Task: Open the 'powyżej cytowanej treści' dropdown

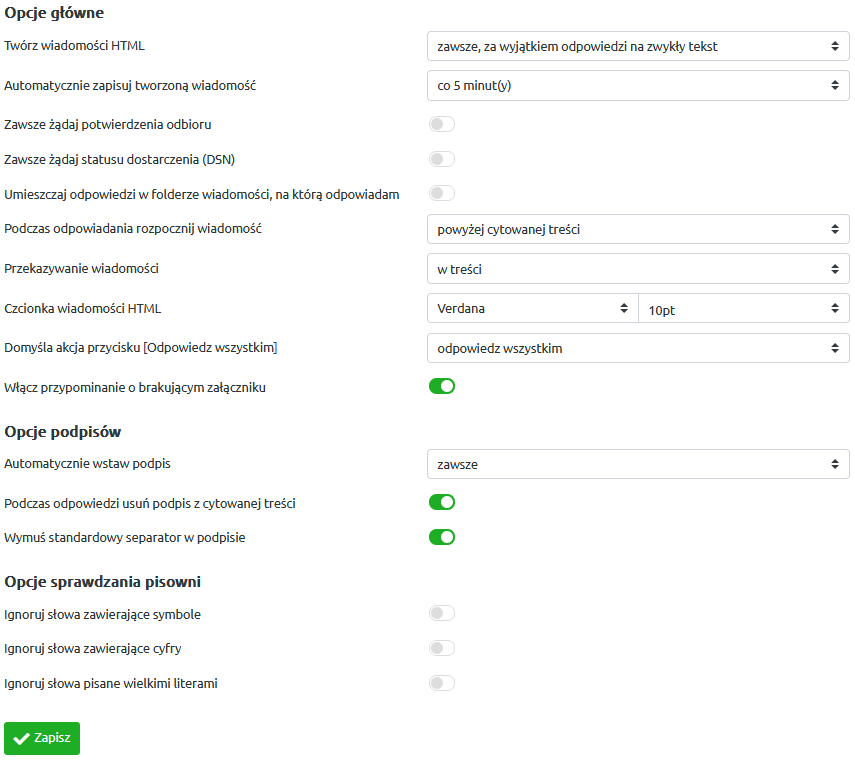Action: 638,230
